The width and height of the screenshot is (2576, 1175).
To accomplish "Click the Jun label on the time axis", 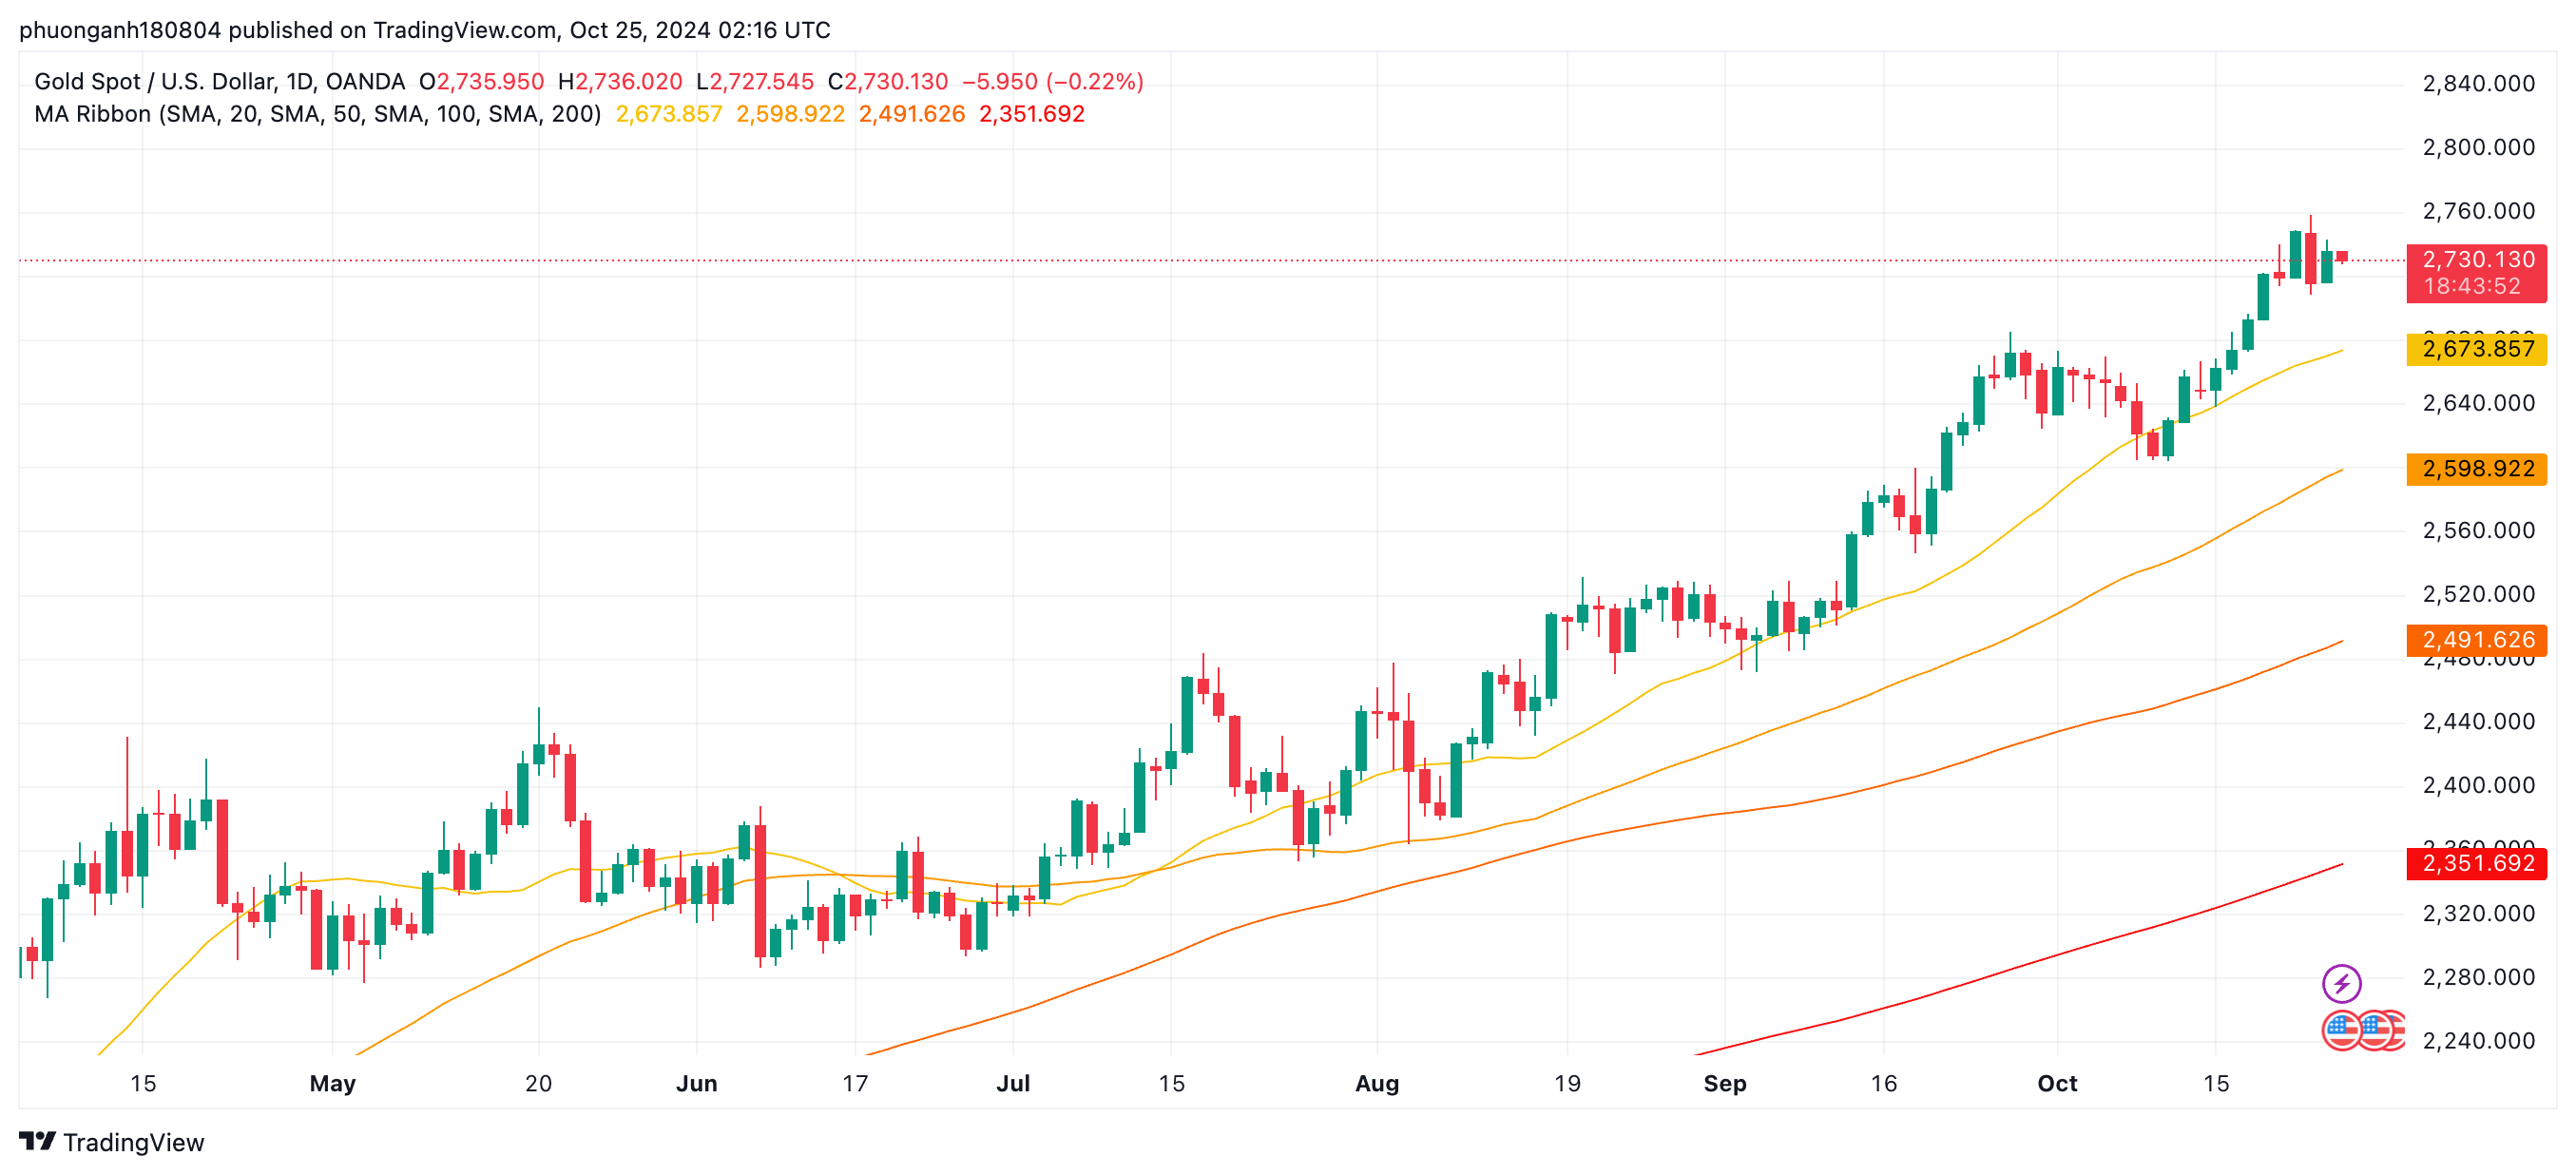I will 696,1084.
